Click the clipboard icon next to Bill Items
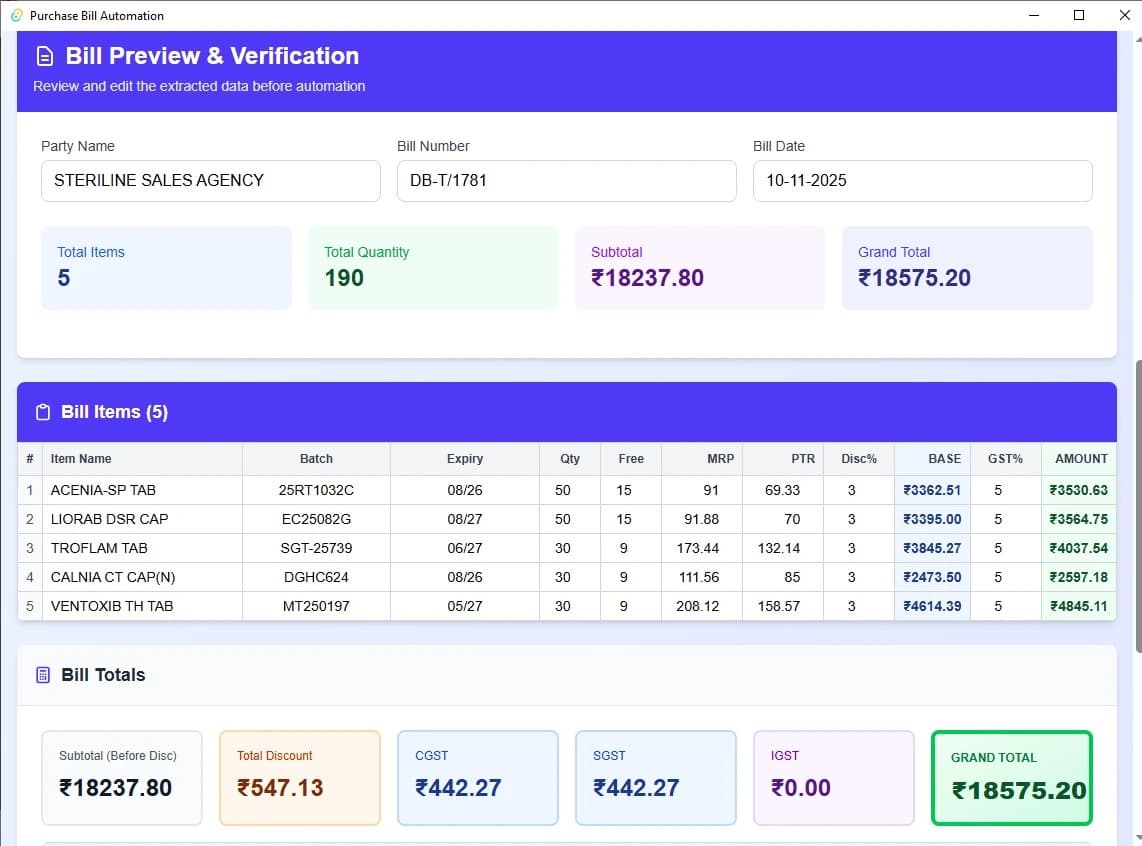This screenshot has width=1142, height=846. pos(43,412)
